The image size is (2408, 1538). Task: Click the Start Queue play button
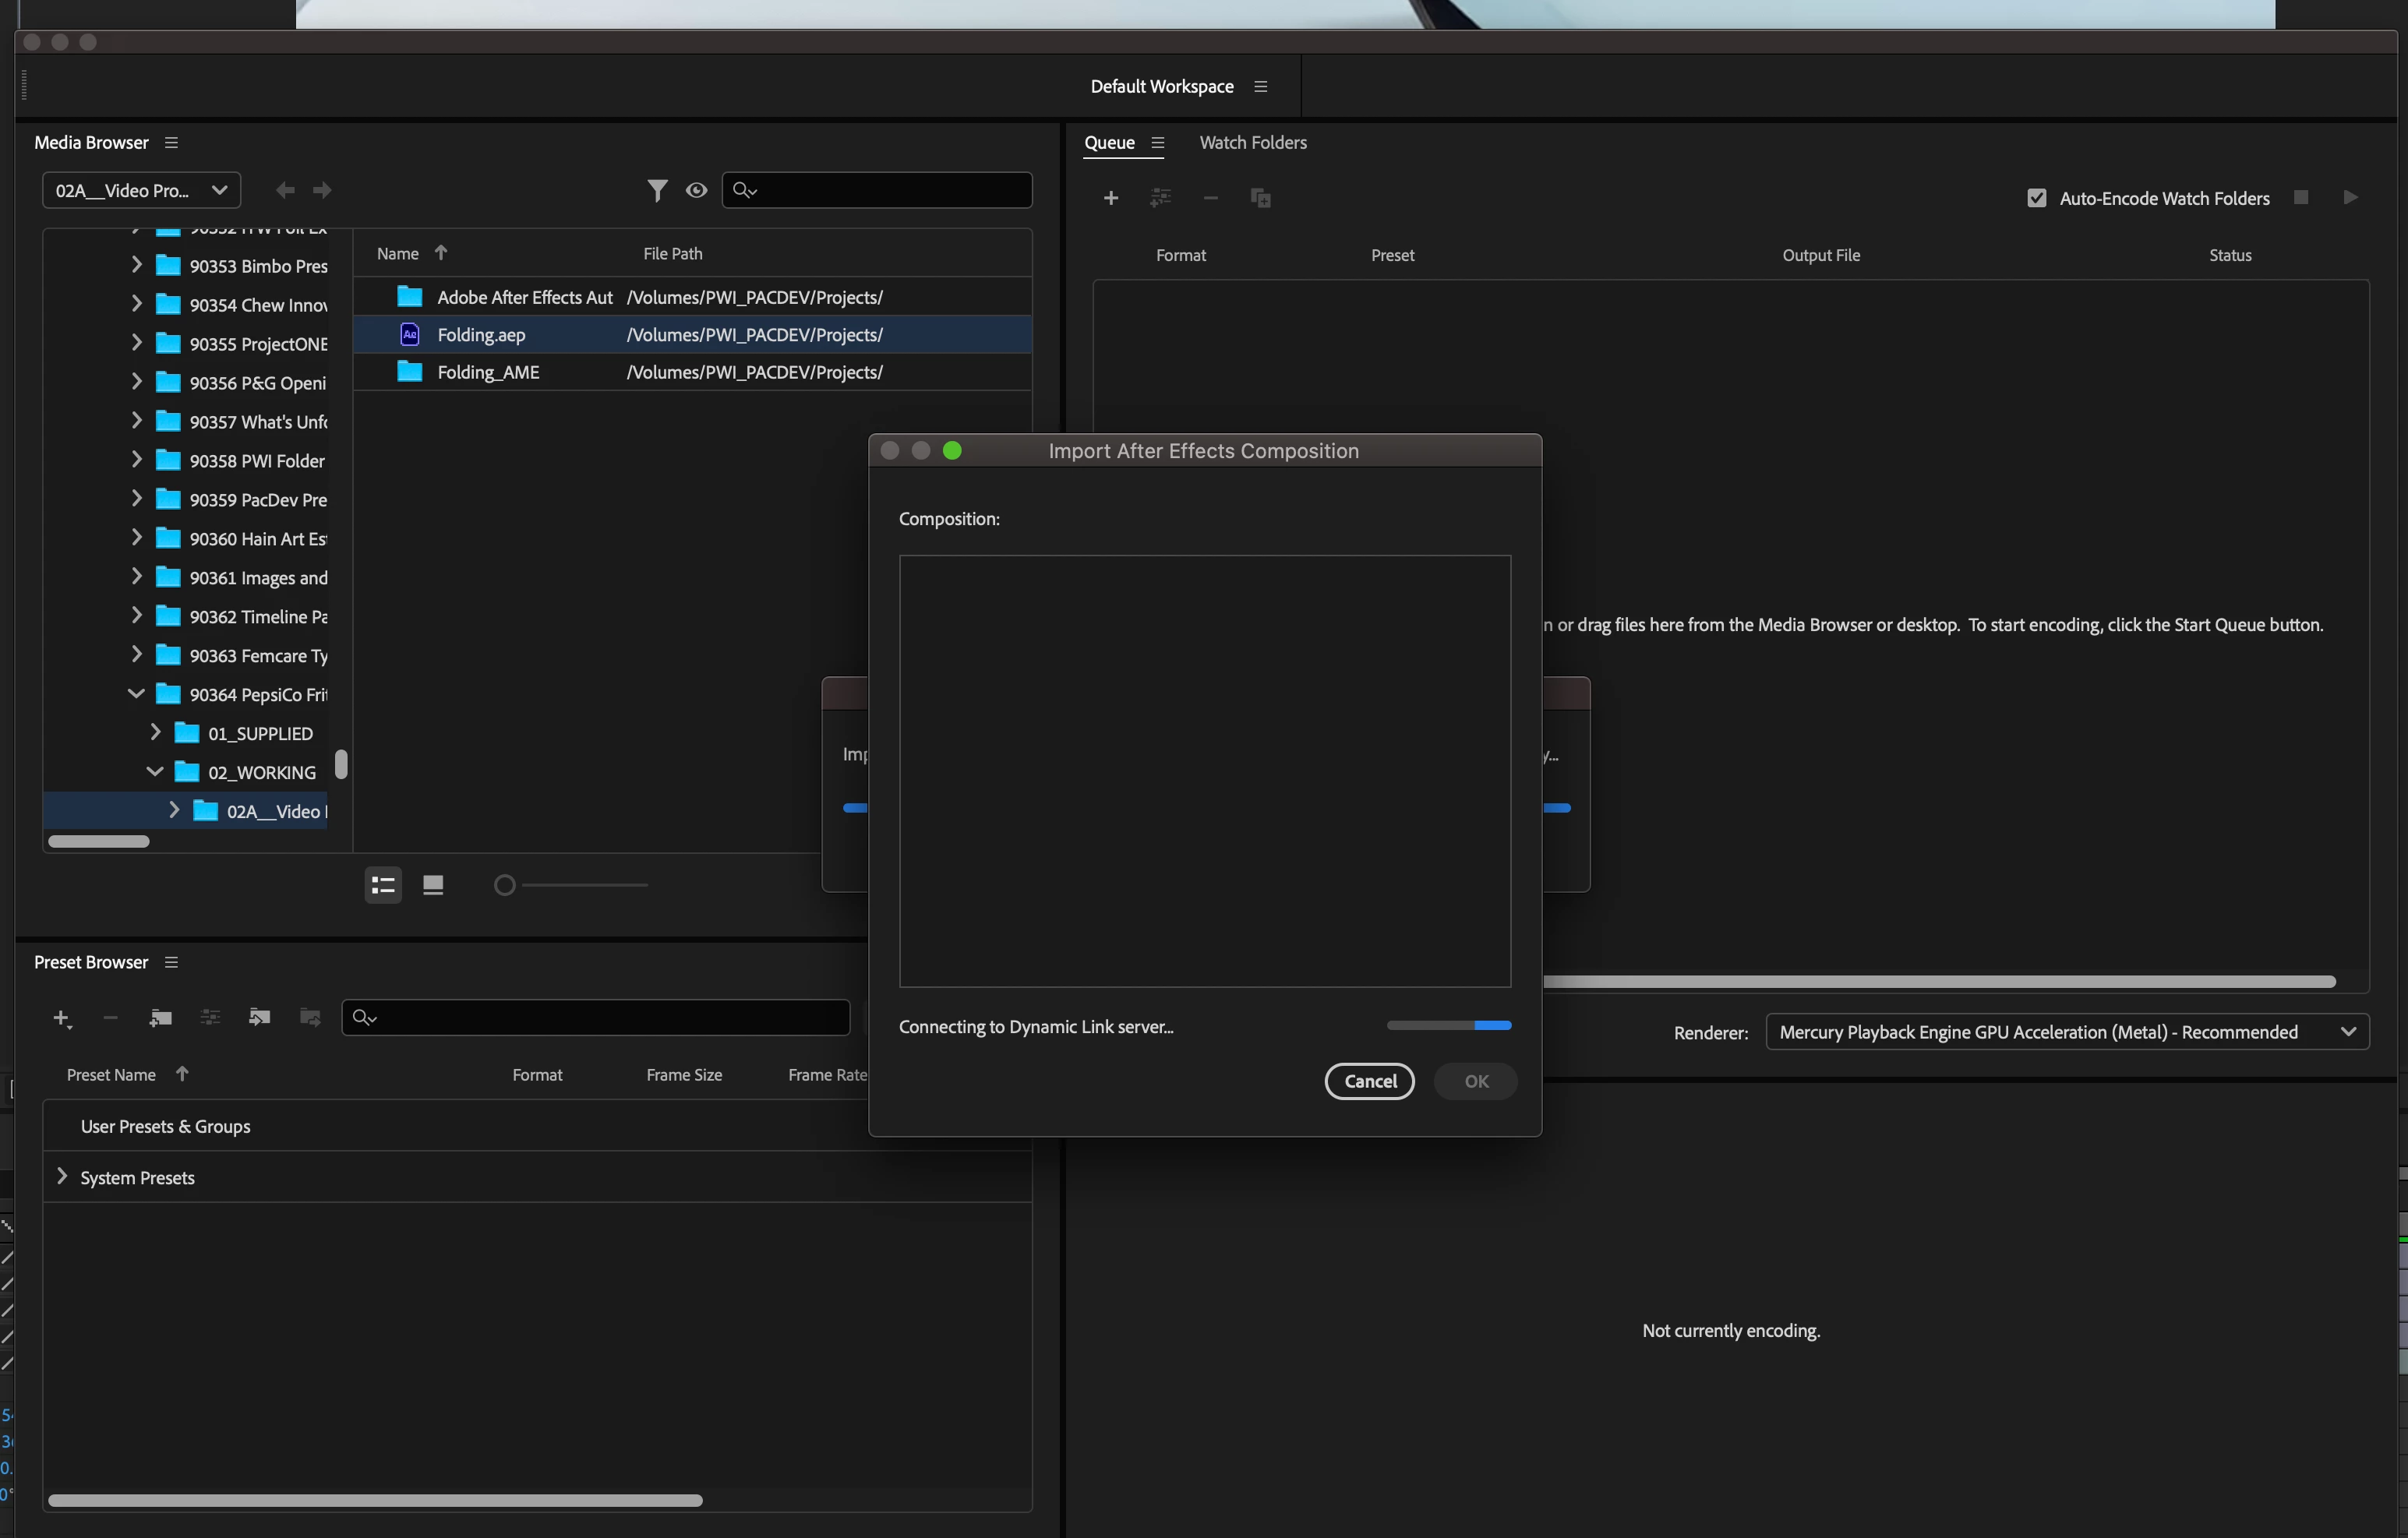2350,198
